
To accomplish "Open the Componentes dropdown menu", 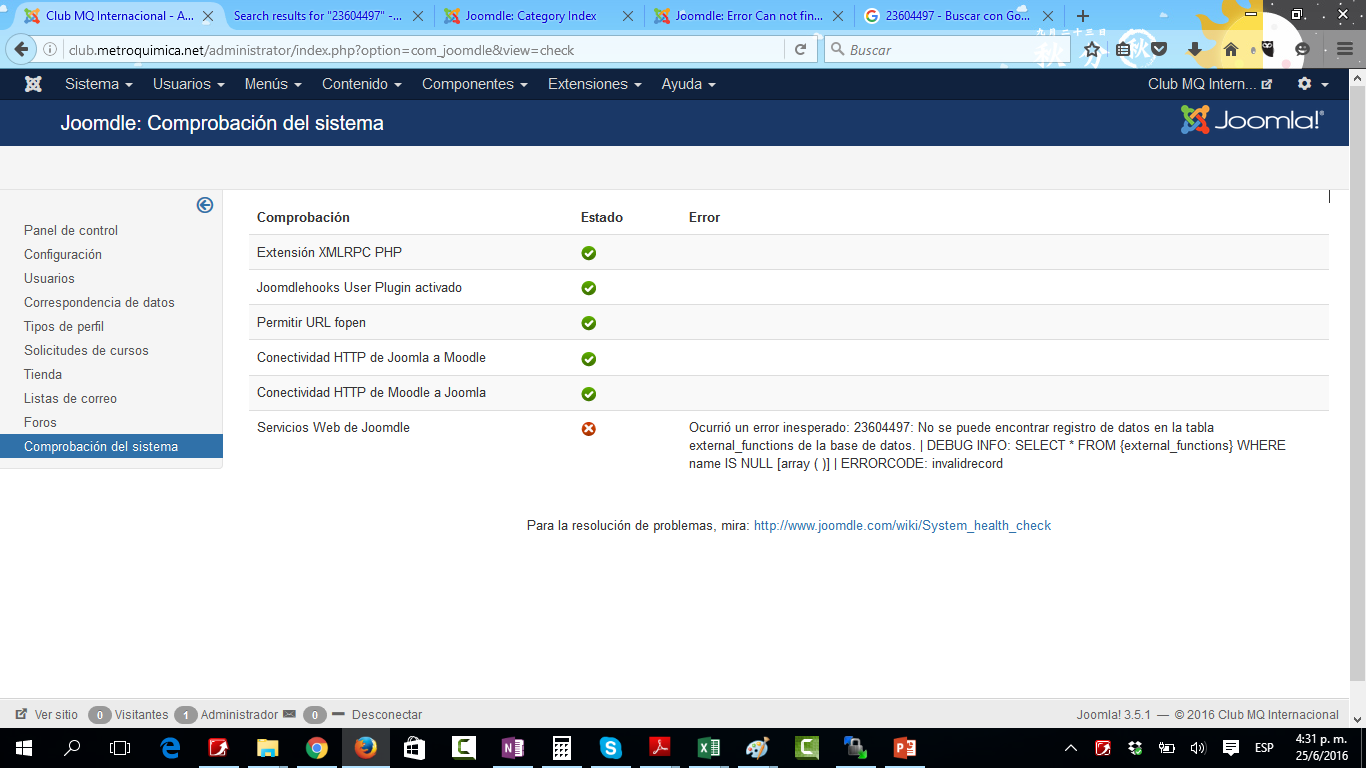I will pyautogui.click(x=474, y=84).
